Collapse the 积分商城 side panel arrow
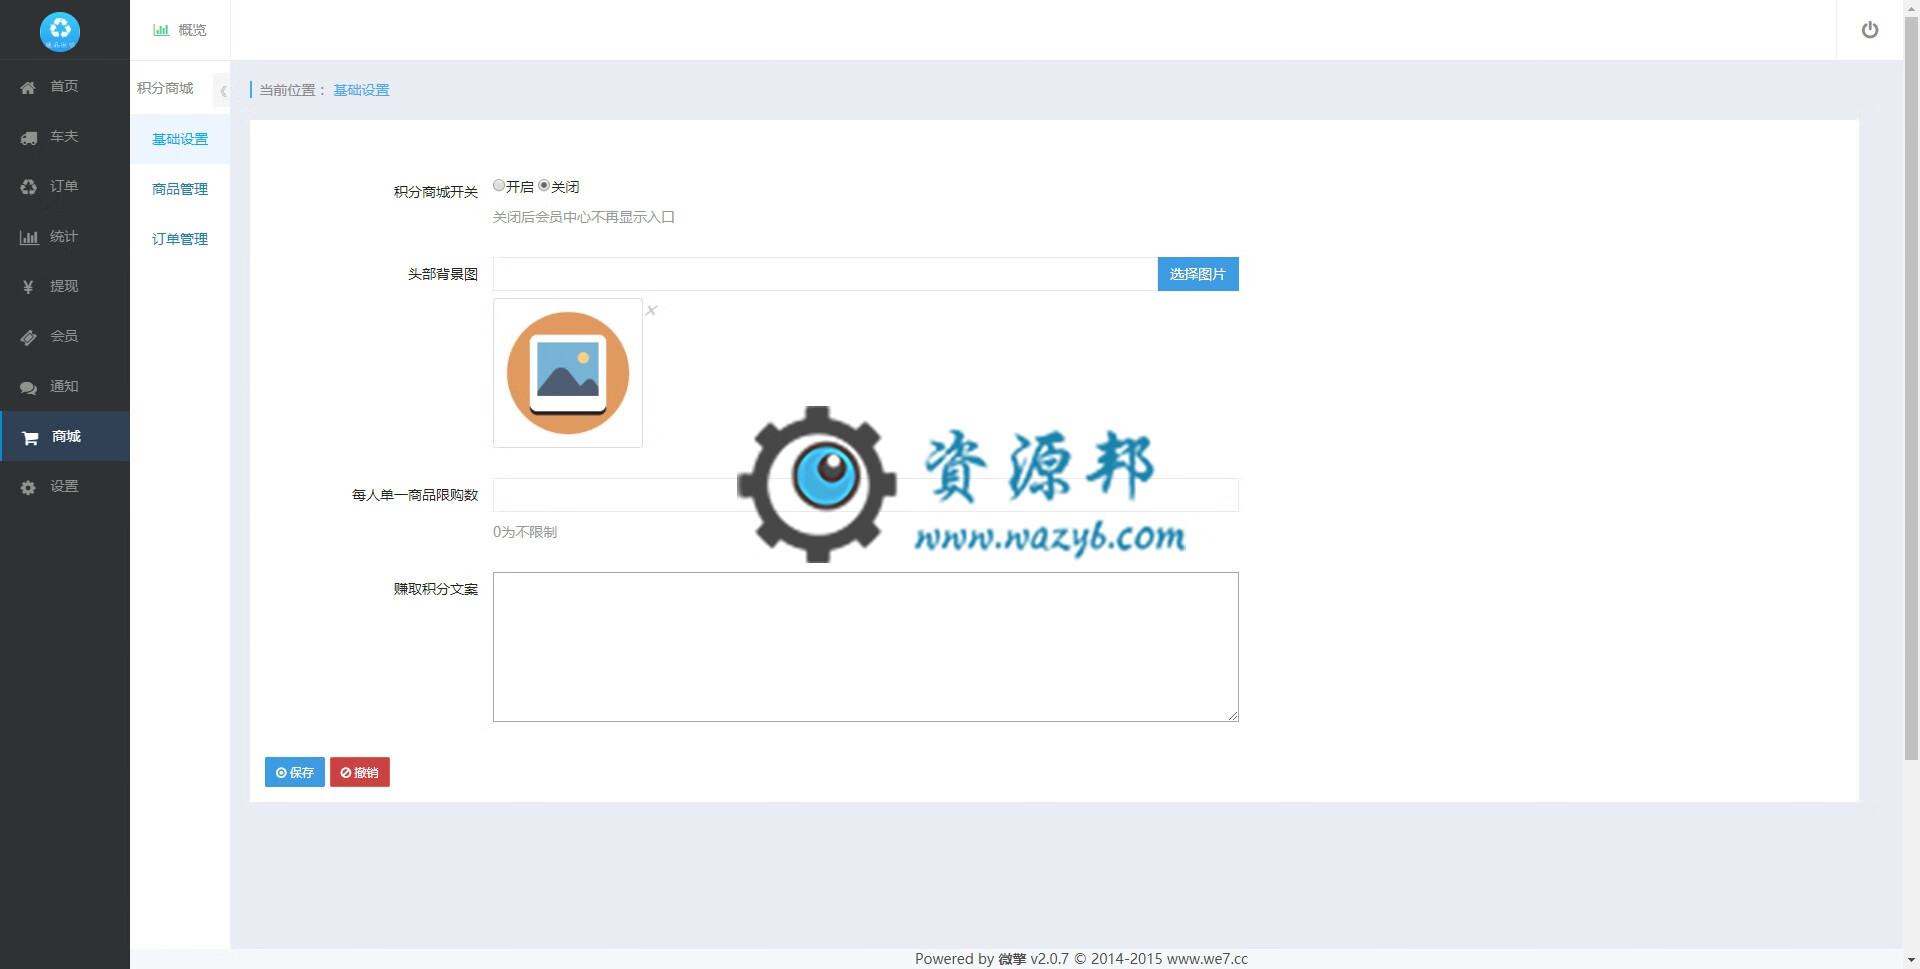The image size is (1920, 969). 222,91
